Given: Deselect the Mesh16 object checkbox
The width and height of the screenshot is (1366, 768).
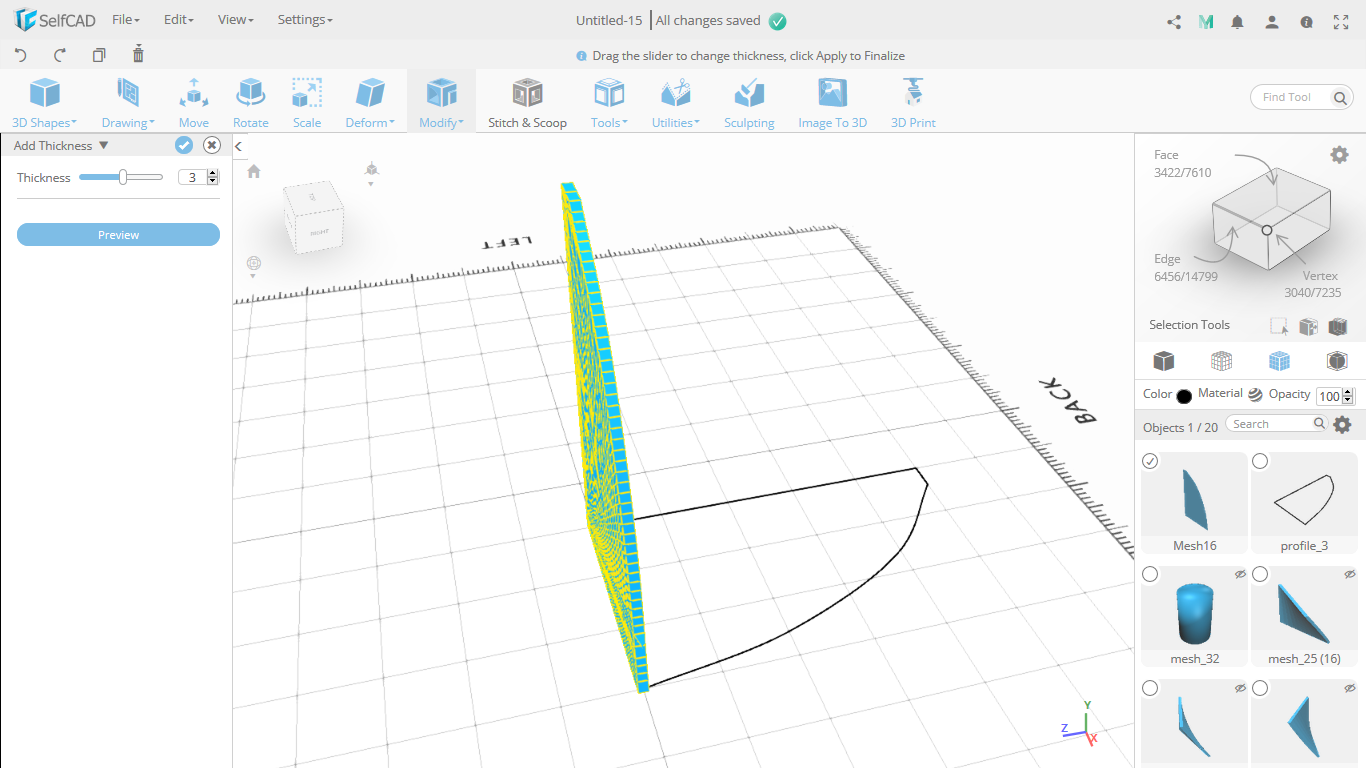Looking at the screenshot, I should 1150,461.
